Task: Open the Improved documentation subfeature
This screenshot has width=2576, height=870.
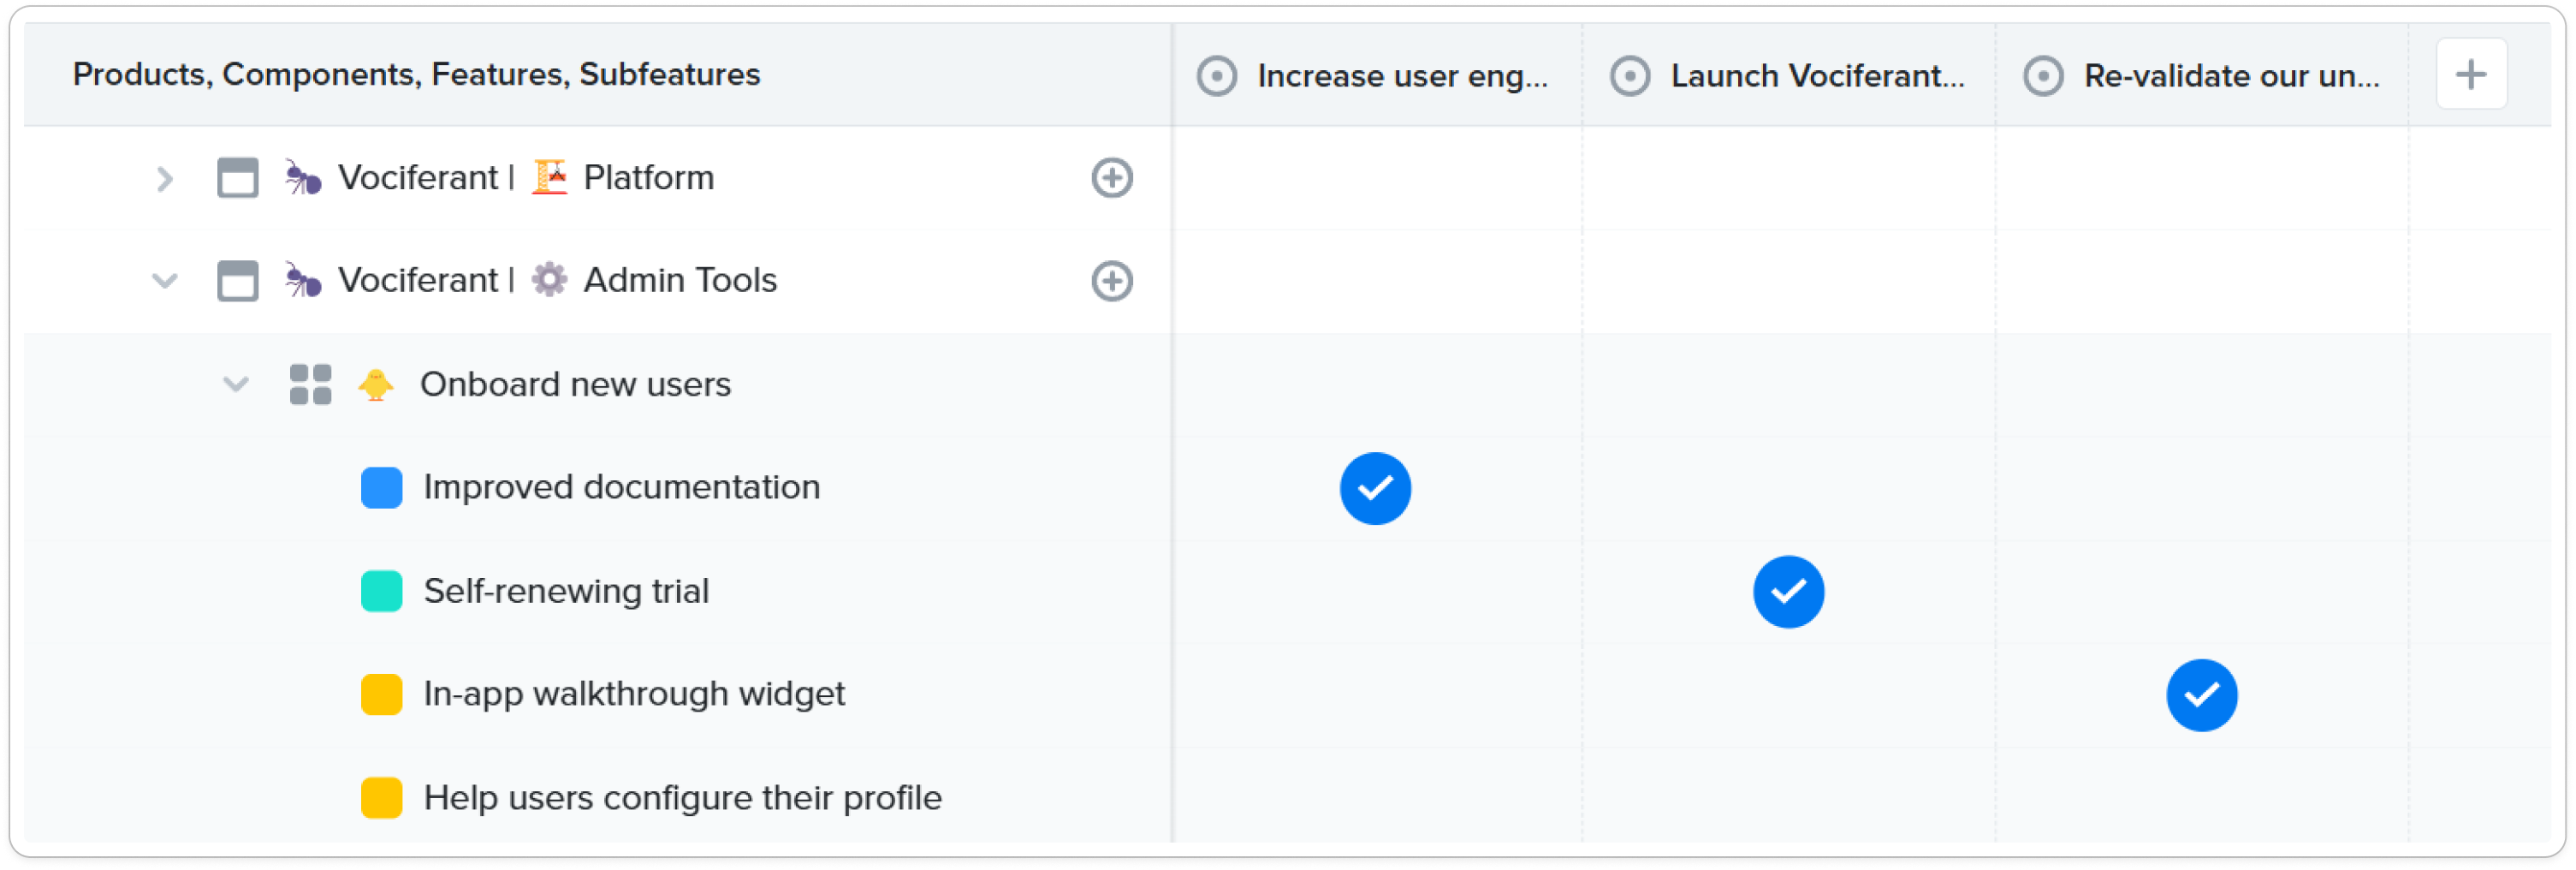Action: tap(621, 488)
